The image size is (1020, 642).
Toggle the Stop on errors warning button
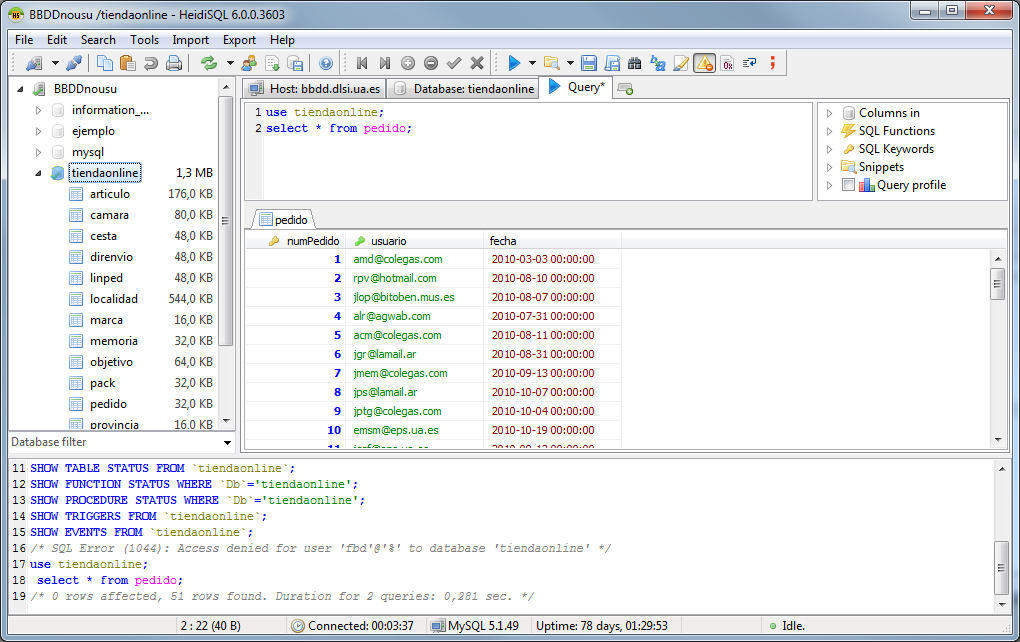pos(705,63)
